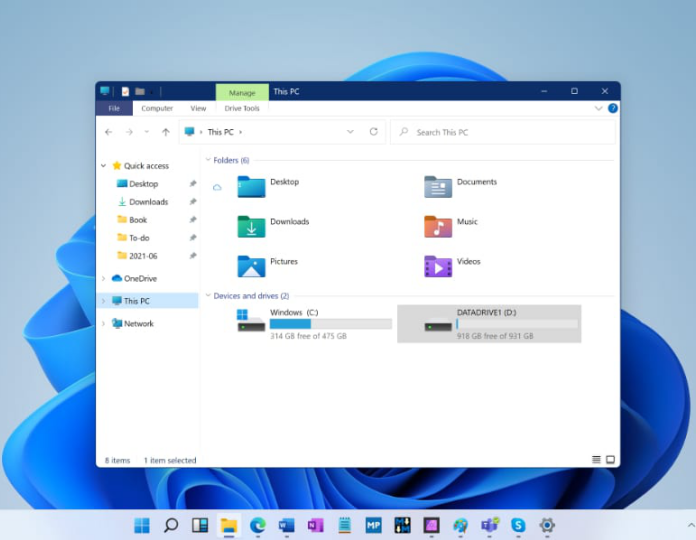696x540 pixels.
Task: Launch Microsoft Edge from the taskbar
Action: click(x=258, y=525)
